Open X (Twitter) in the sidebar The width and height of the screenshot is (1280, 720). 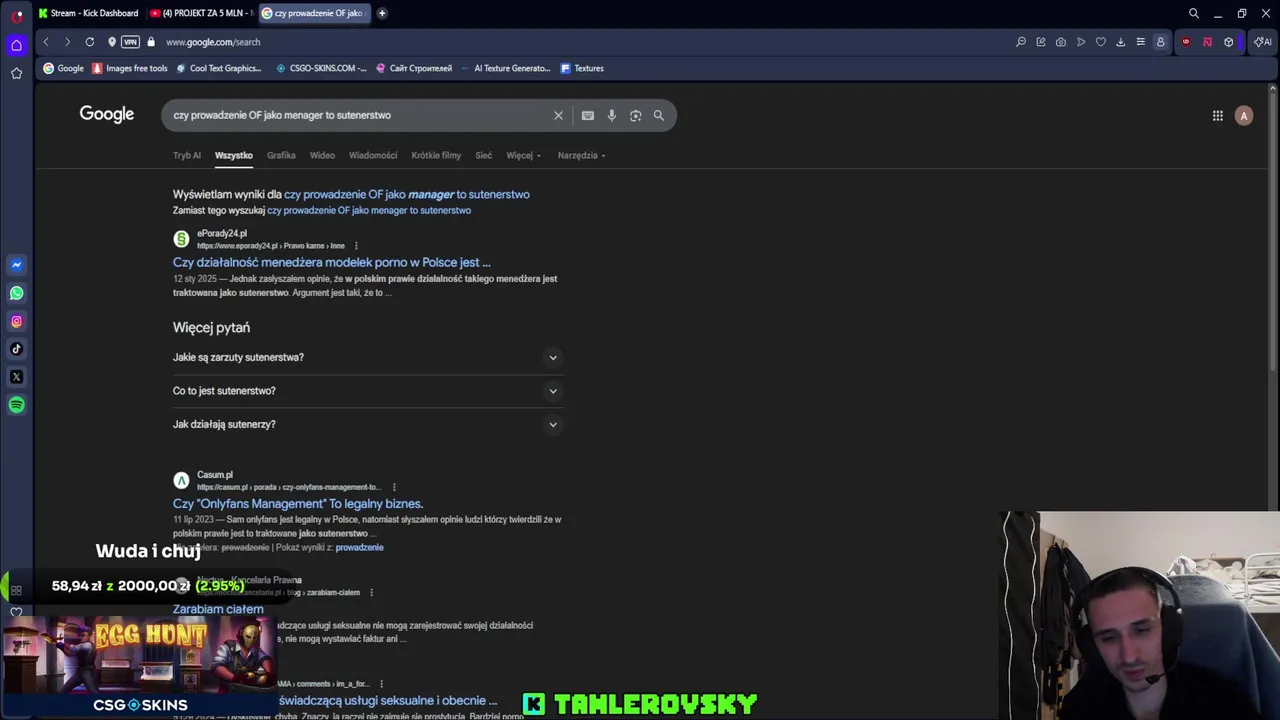point(17,377)
